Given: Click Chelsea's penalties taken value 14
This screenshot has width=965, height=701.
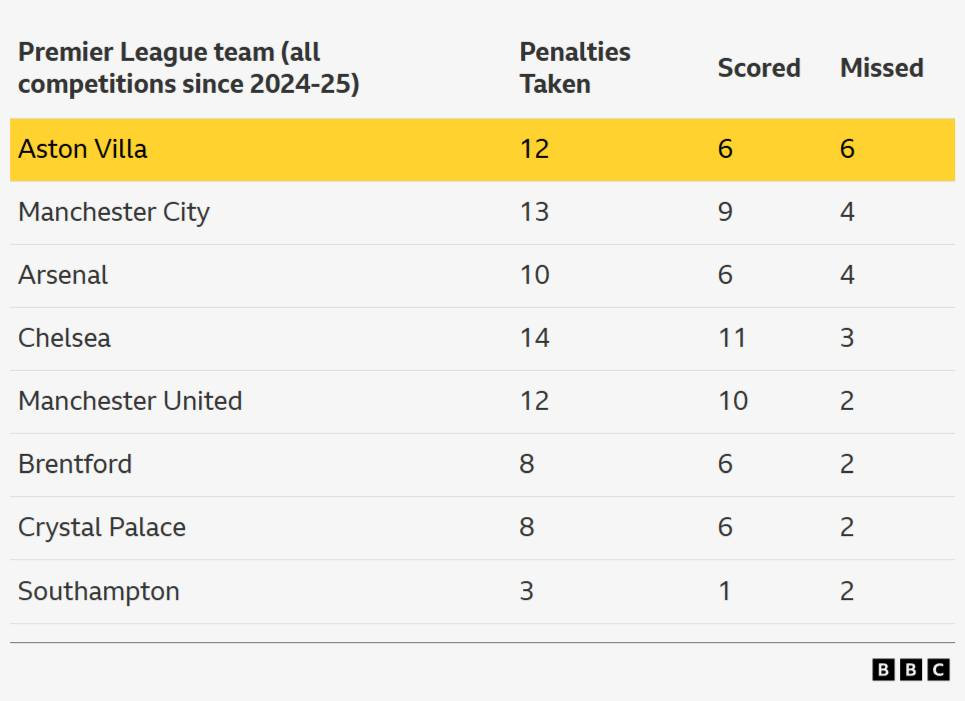Looking at the screenshot, I should 534,338.
